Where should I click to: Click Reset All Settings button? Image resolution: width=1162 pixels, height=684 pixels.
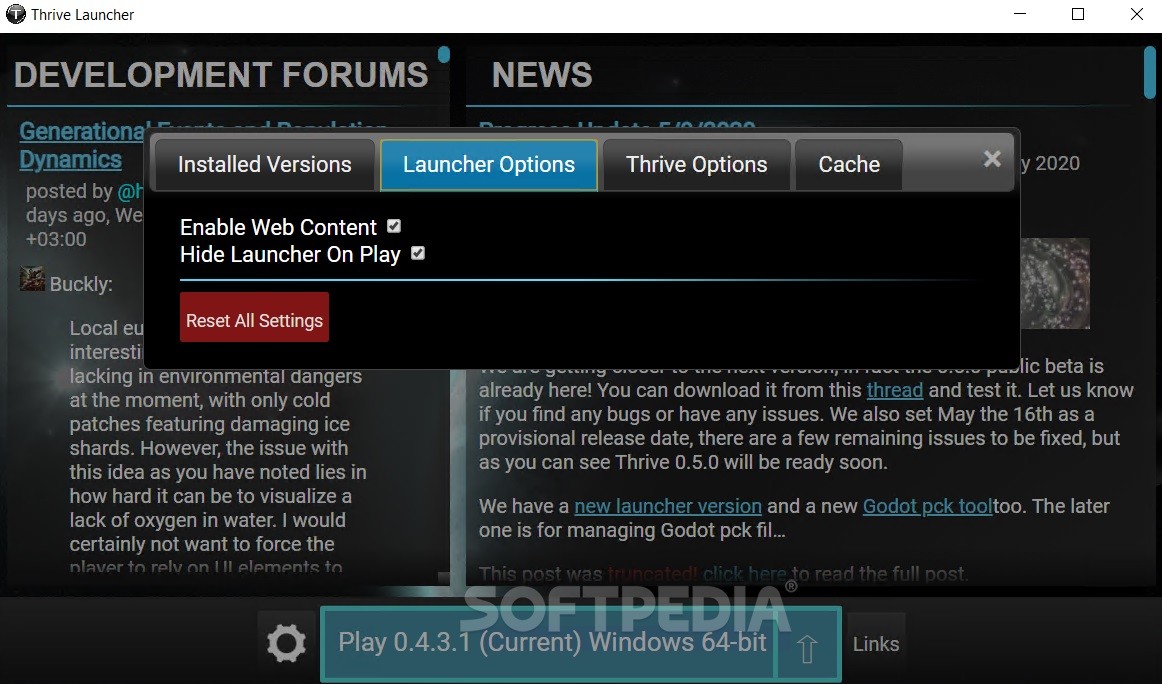point(254,317)
